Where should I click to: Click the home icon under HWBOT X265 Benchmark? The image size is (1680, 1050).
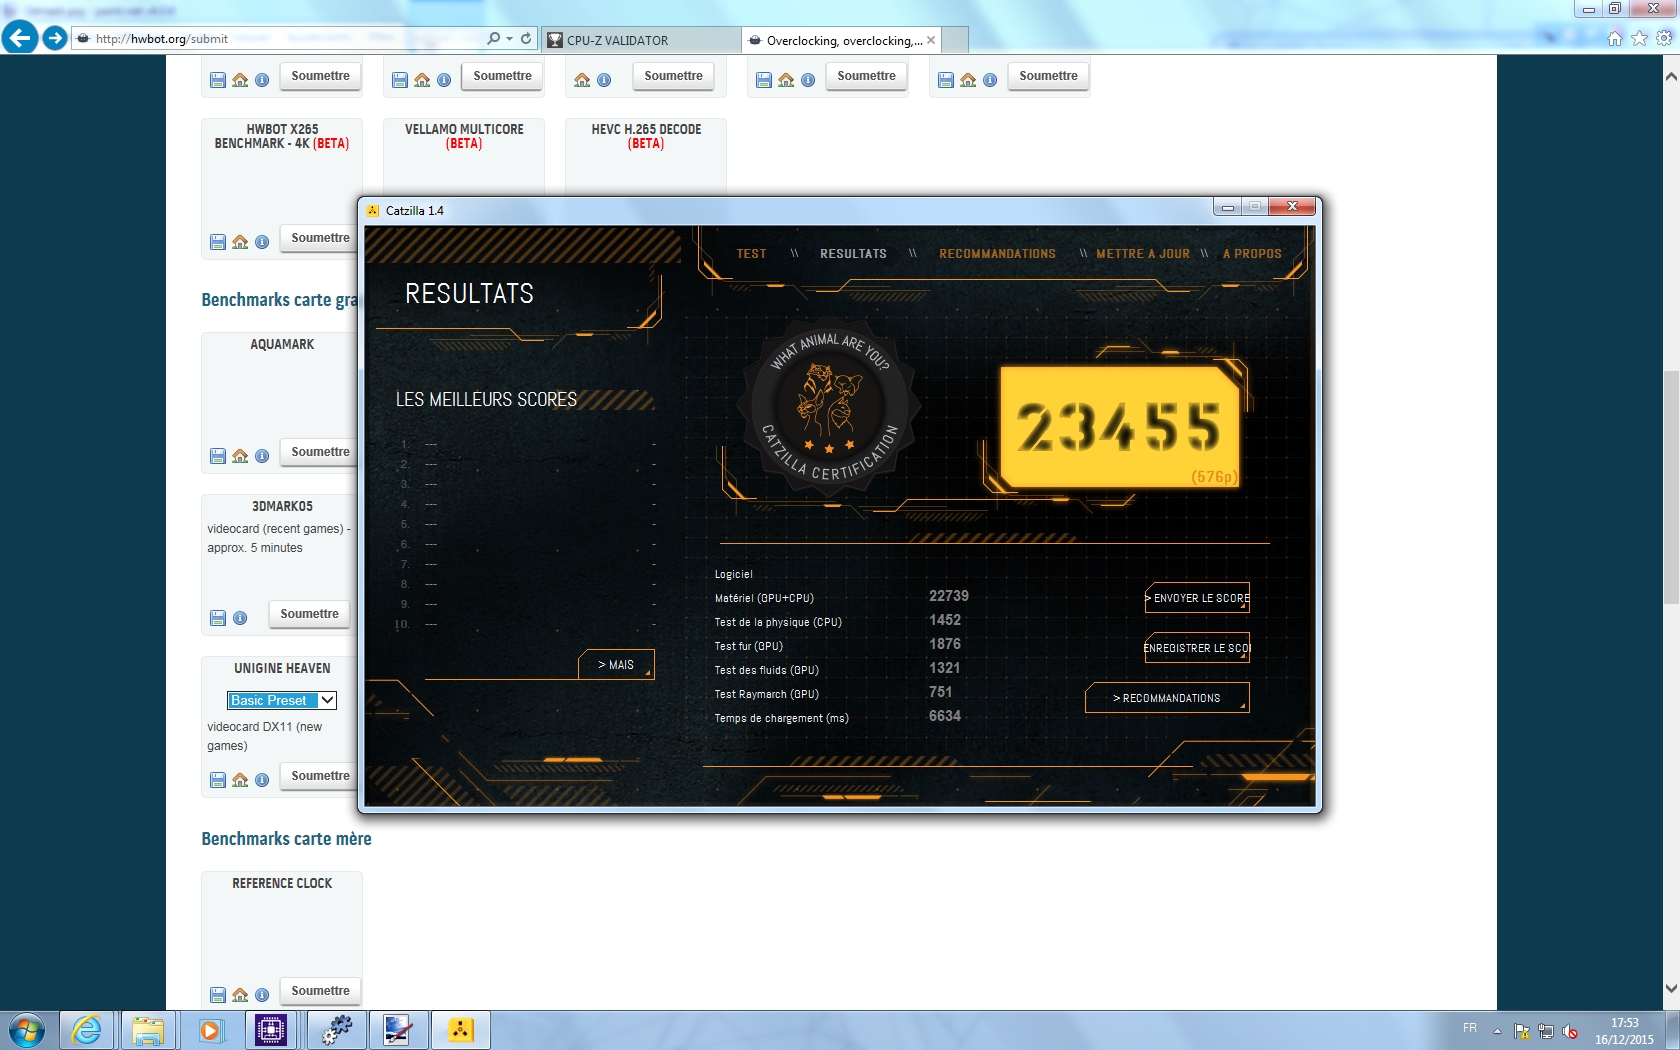[240, 242]
